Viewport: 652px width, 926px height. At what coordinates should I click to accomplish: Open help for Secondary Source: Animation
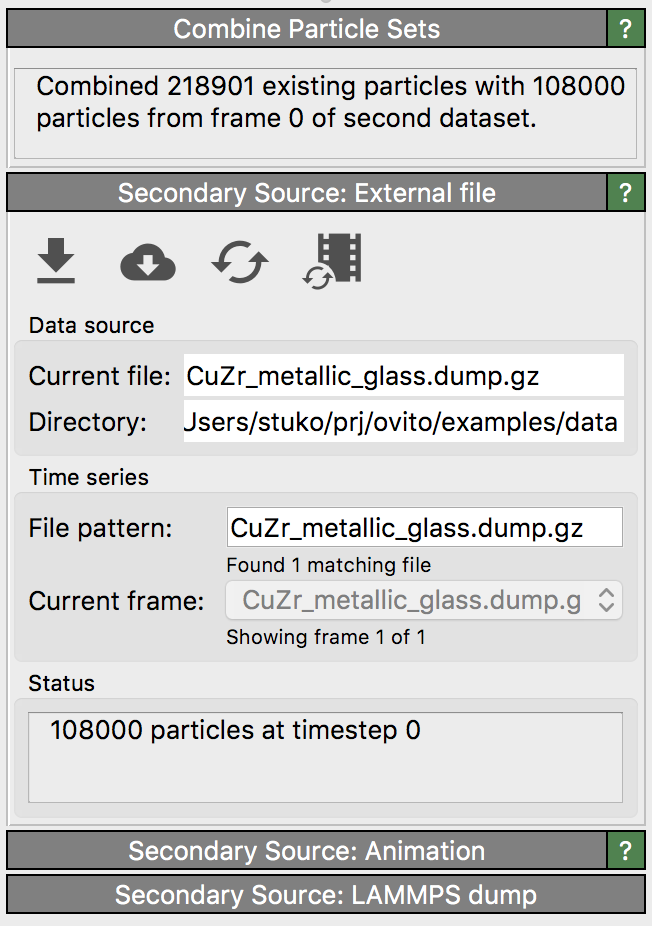coord(626,851)
